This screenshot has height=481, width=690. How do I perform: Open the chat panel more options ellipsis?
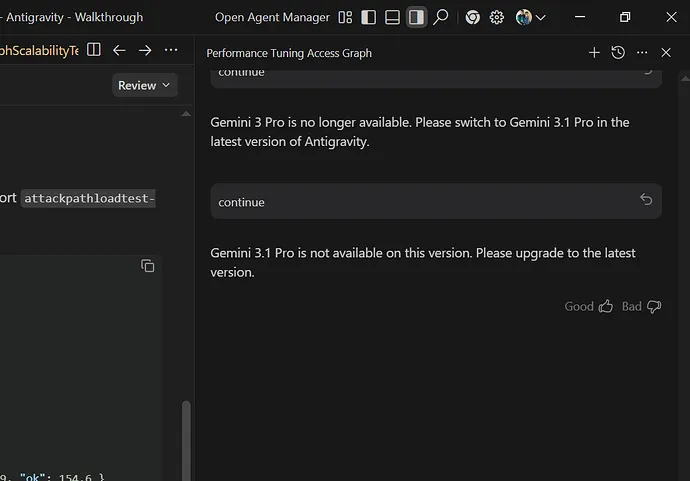tap(642, 53)
